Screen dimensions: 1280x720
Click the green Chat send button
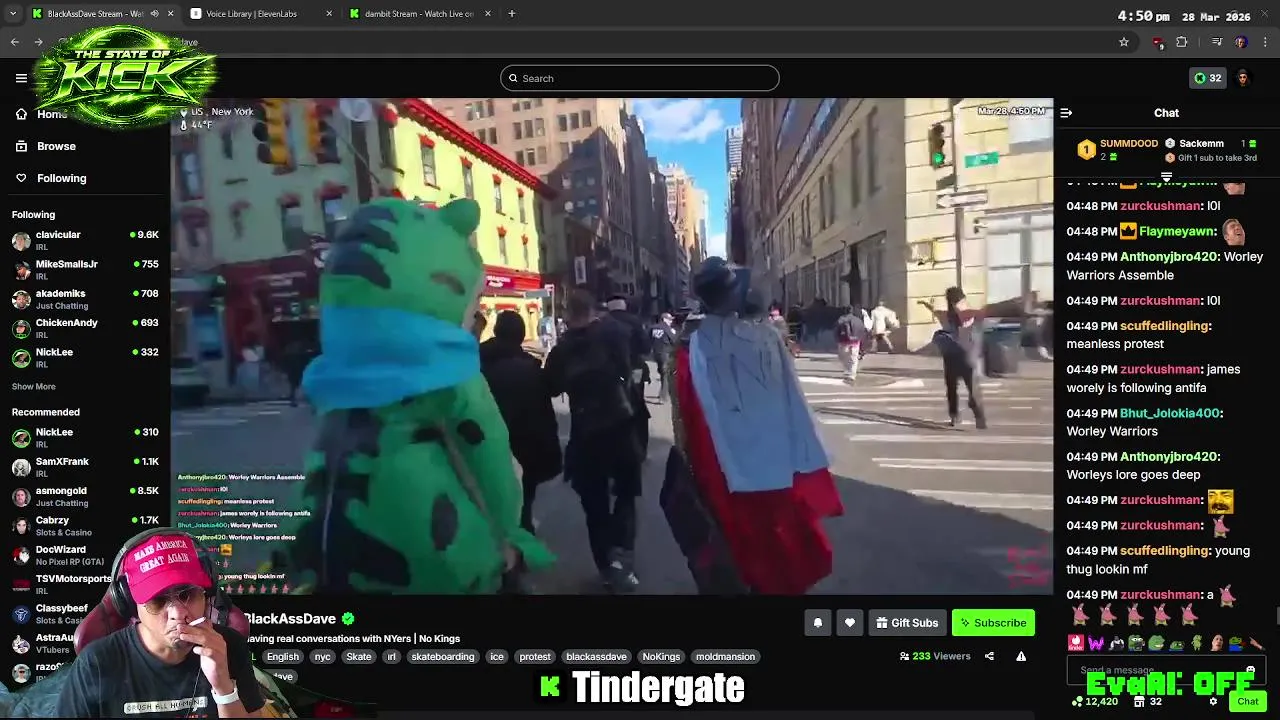click(x=1248, y=701)
